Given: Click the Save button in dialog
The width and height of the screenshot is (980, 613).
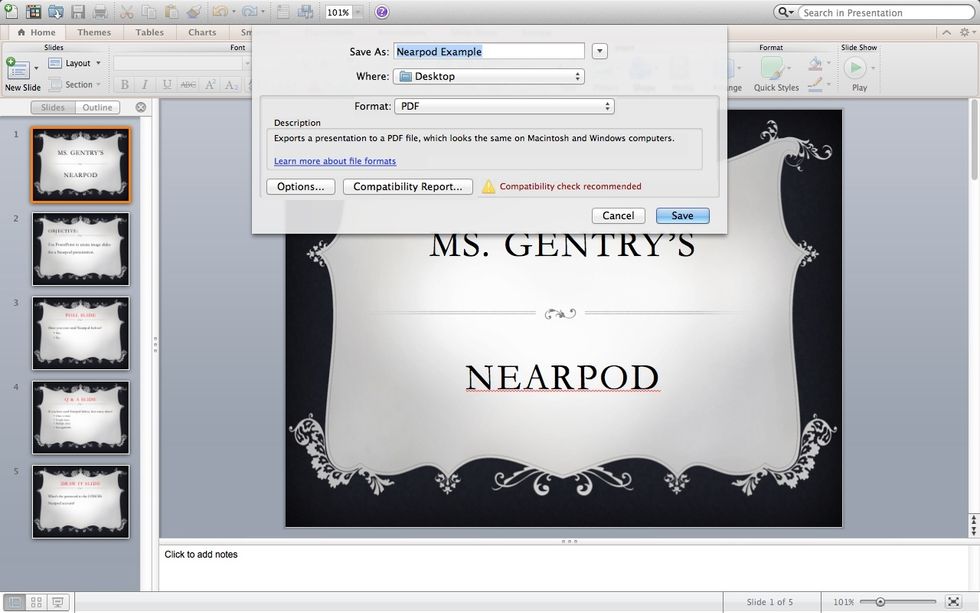Looking at the screenshot, I should pyautogui.click(x=682, y=216).
